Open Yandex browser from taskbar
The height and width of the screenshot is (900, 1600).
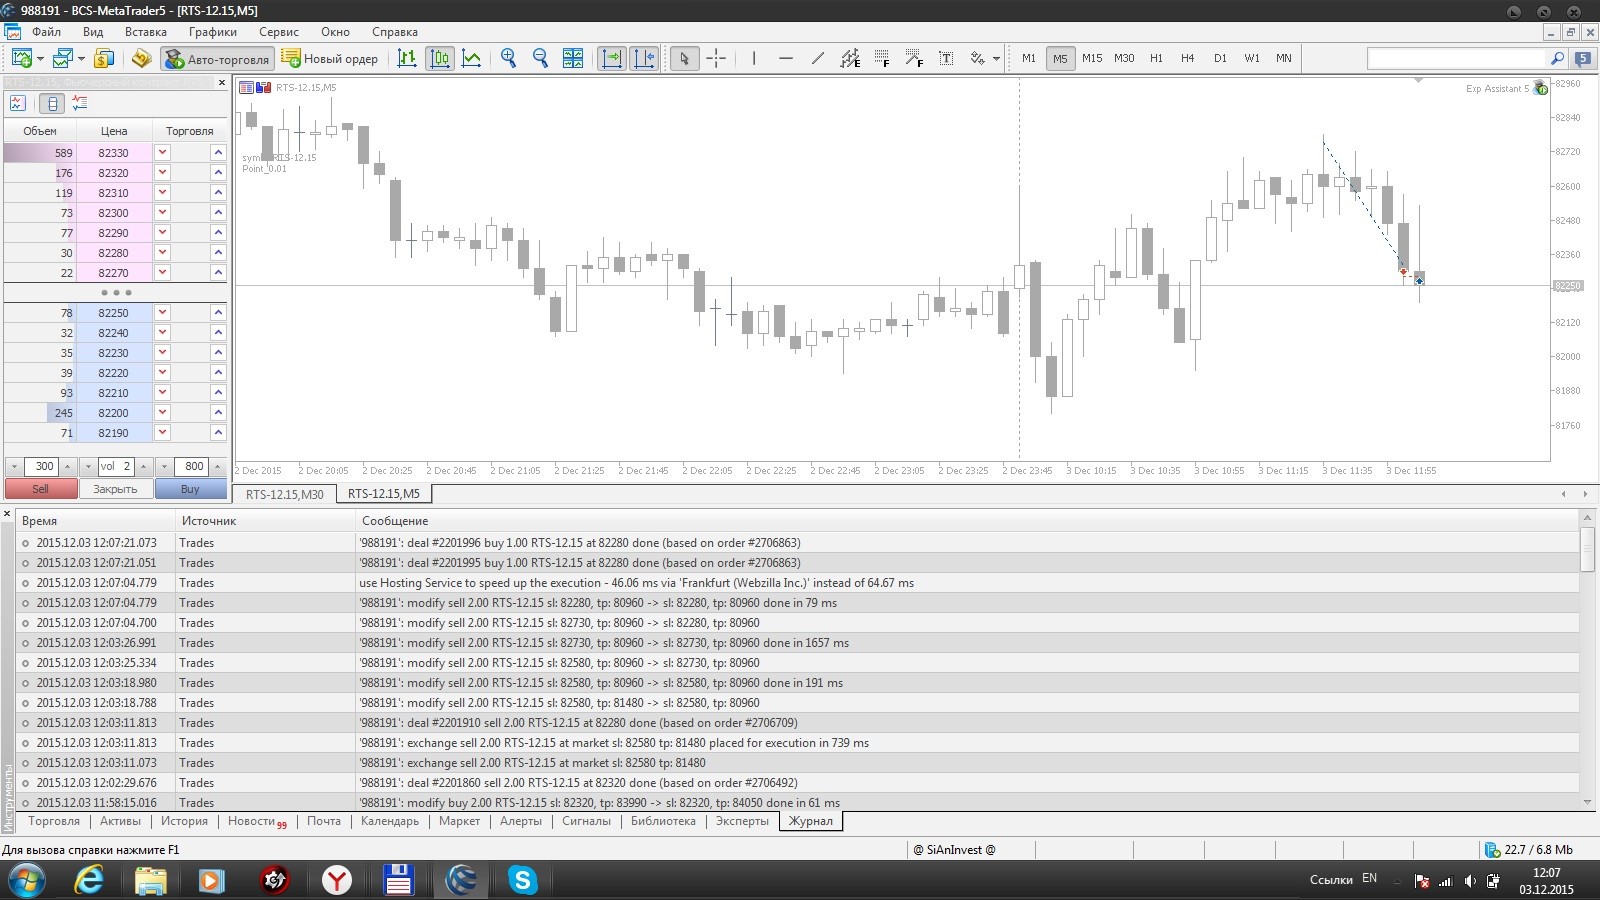click(337, 880)
